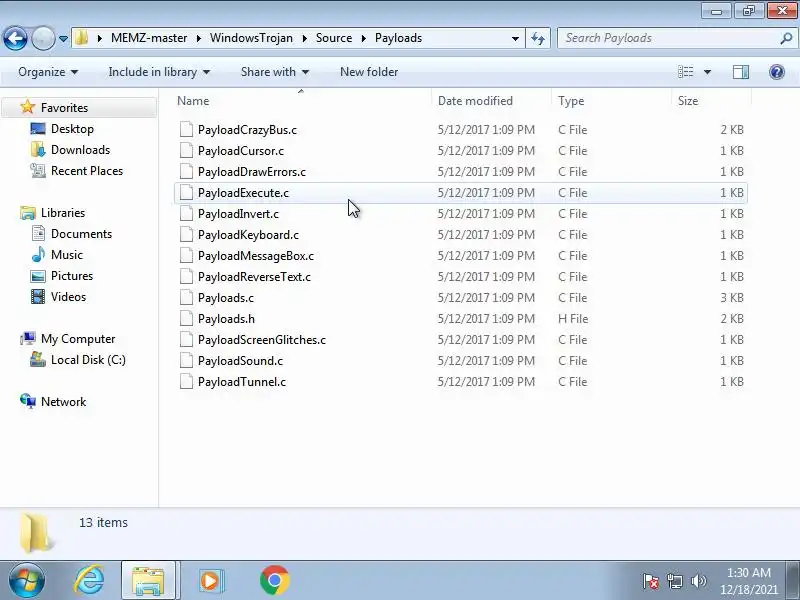Go back with the Back arrow button
This screenshot has height=600, width=800.
click(x=15, y=38)
